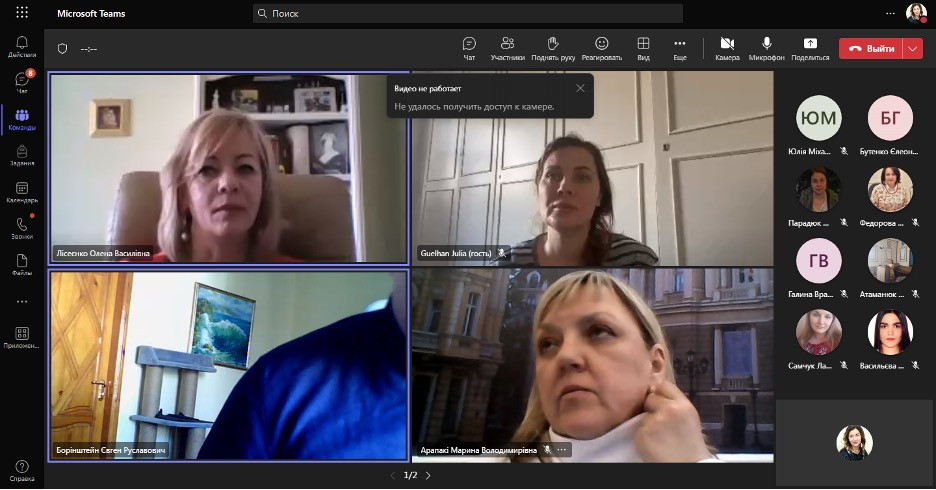
Task: Select Лісенко Олена Василівна video tile
Action: click(x=229, y=168)
